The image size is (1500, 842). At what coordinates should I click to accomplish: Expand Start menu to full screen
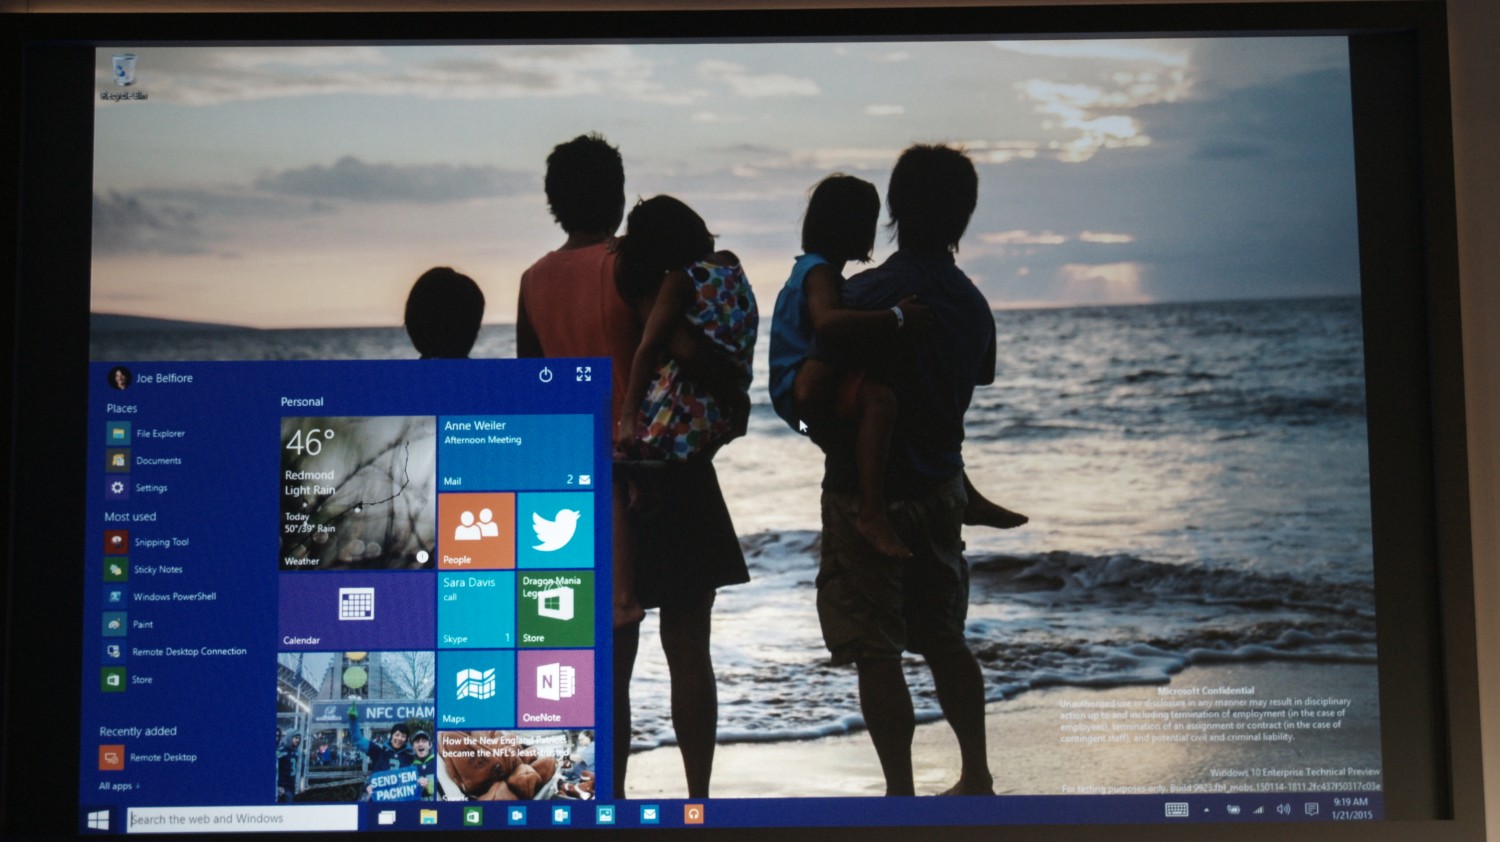(584, 374)
